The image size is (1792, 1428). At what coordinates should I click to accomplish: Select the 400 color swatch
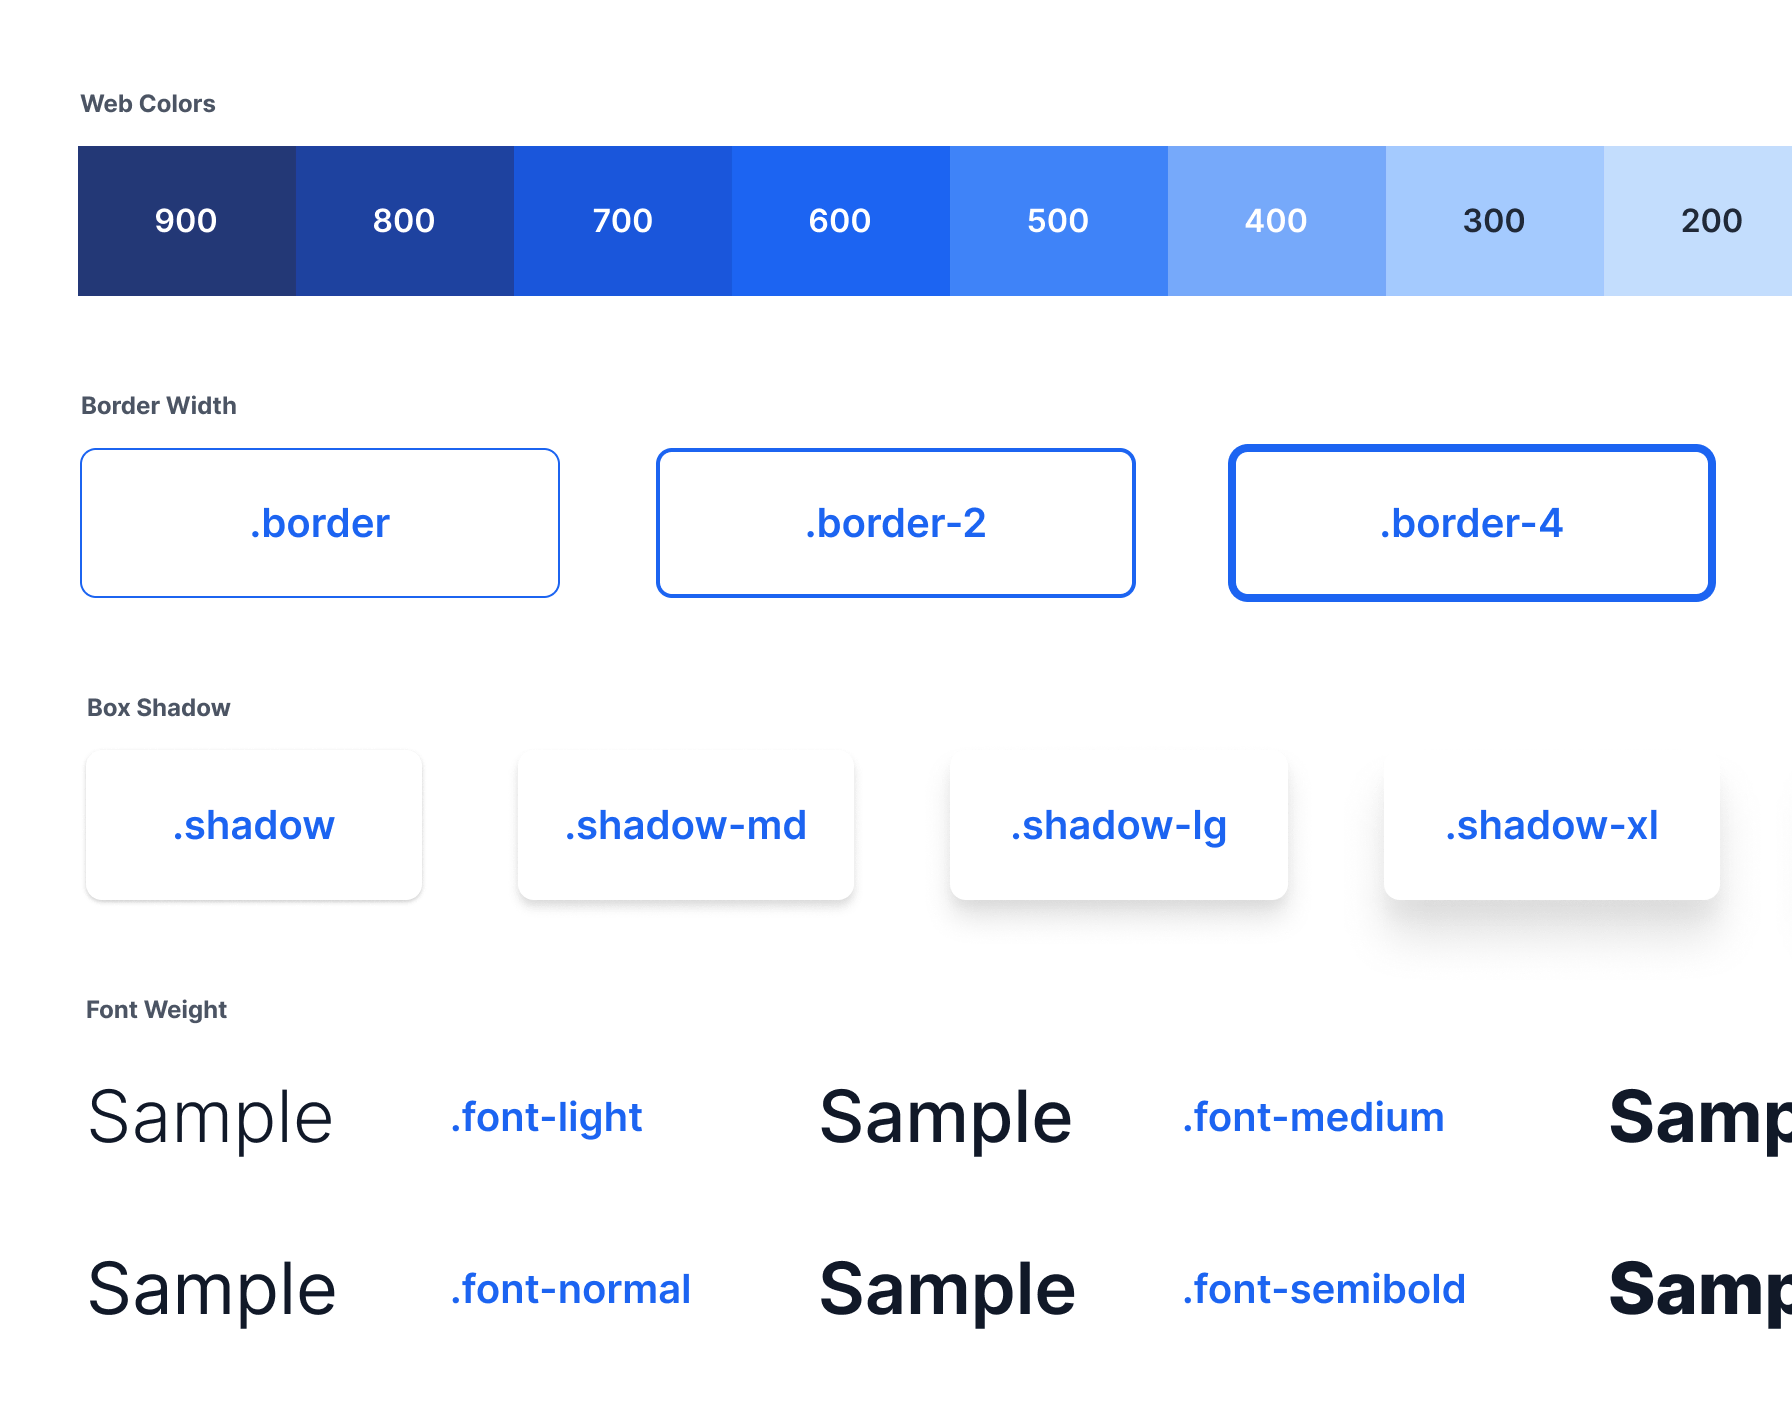[x=1276, y=221]
